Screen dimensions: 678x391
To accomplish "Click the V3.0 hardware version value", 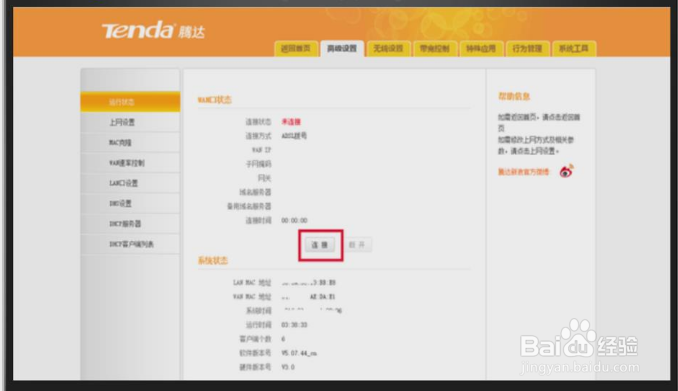I will tap(288, 367).
